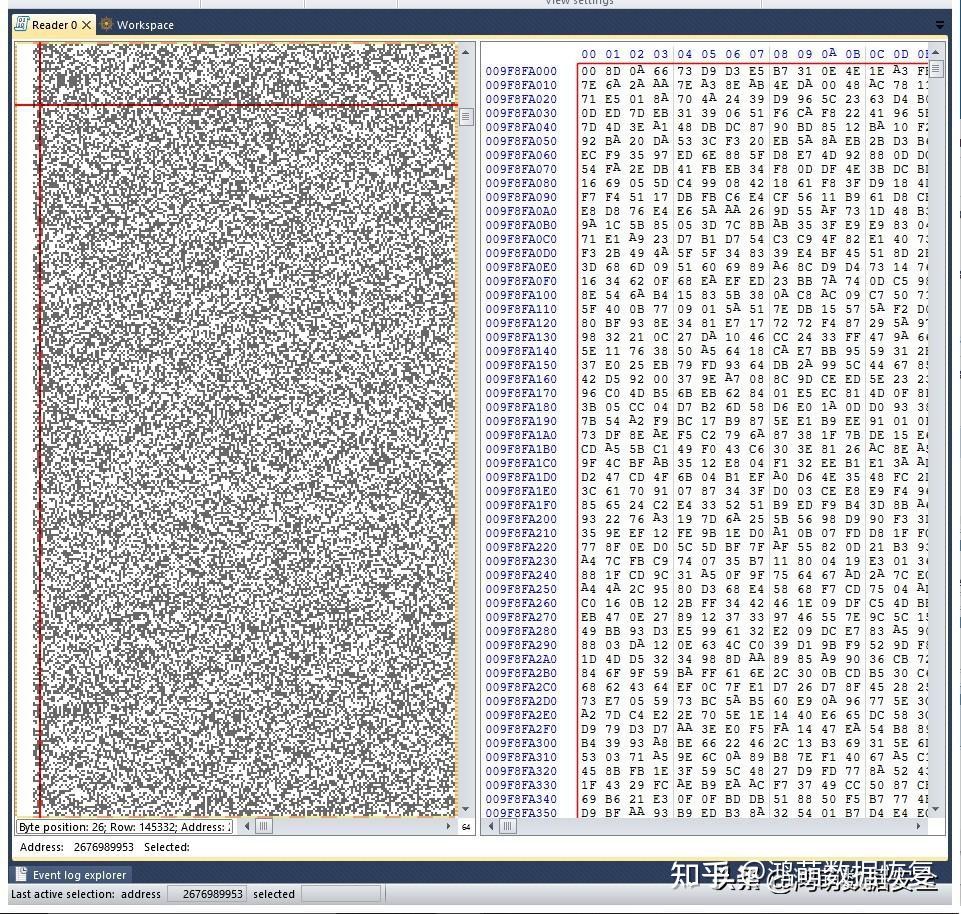Click the empty selected field in status bar

pos(340,894)
